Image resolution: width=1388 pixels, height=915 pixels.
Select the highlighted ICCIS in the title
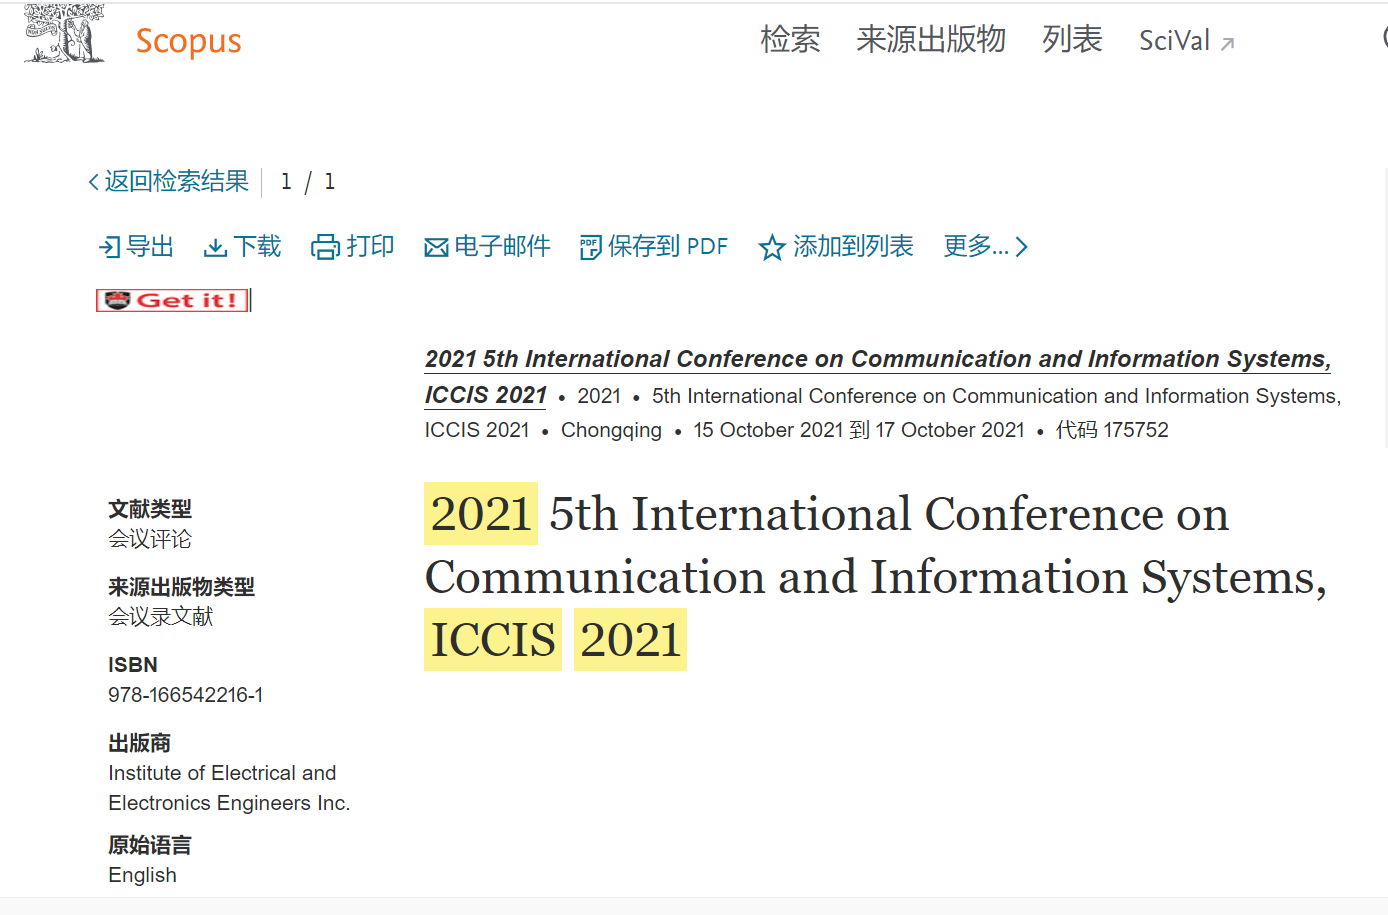tap(493, 640)
